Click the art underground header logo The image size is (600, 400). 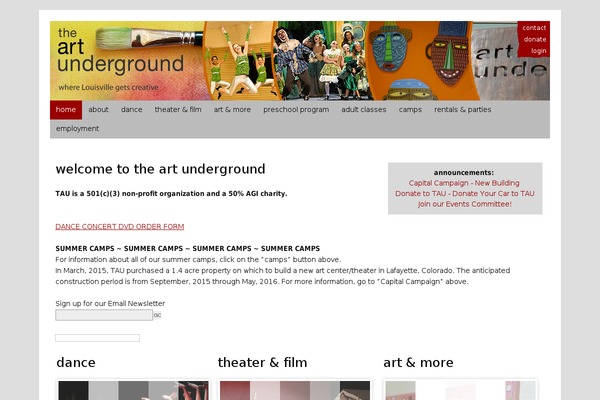point(121,52)
